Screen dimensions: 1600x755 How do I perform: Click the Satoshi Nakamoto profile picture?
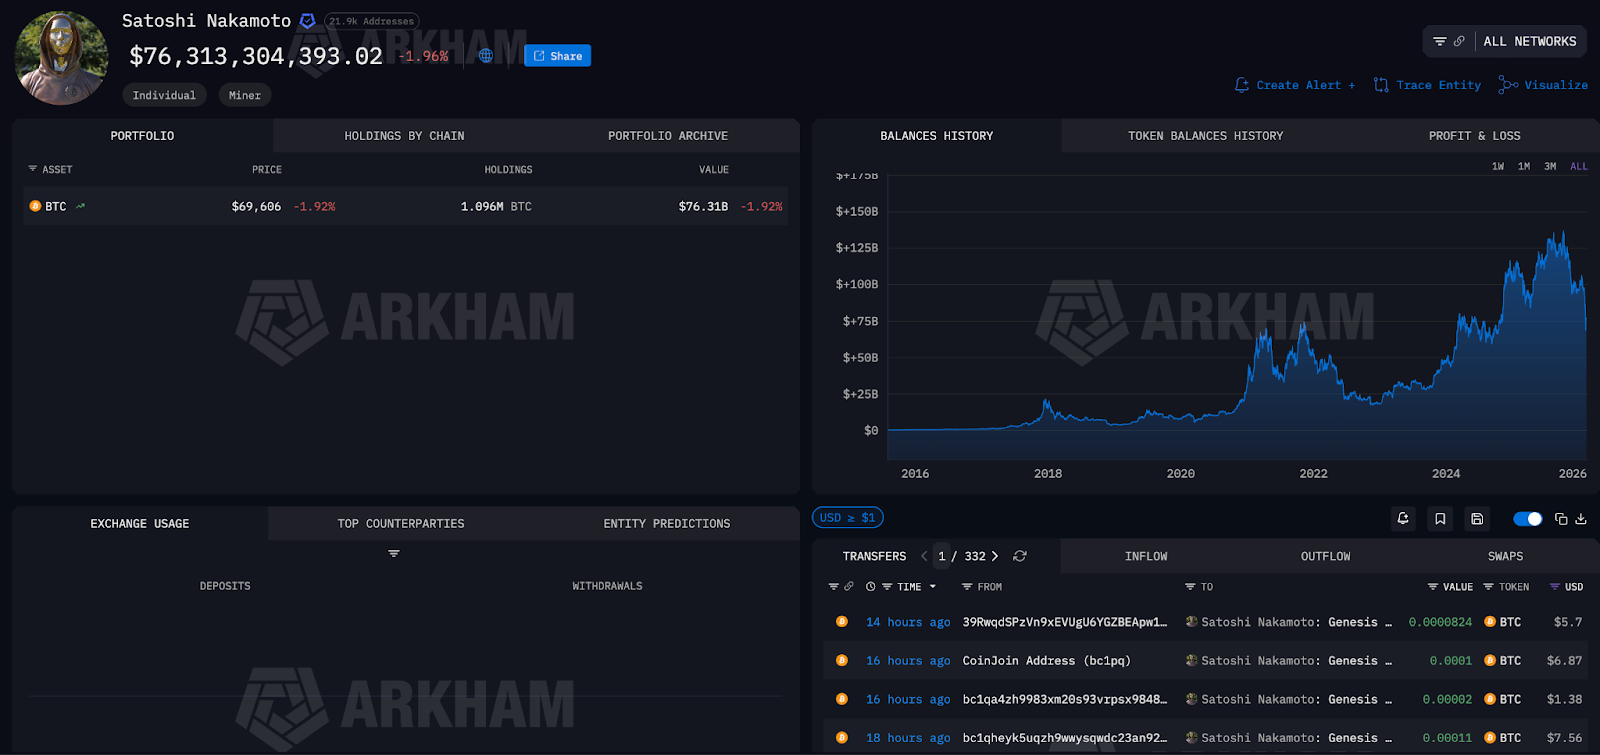tap(61, 58)
